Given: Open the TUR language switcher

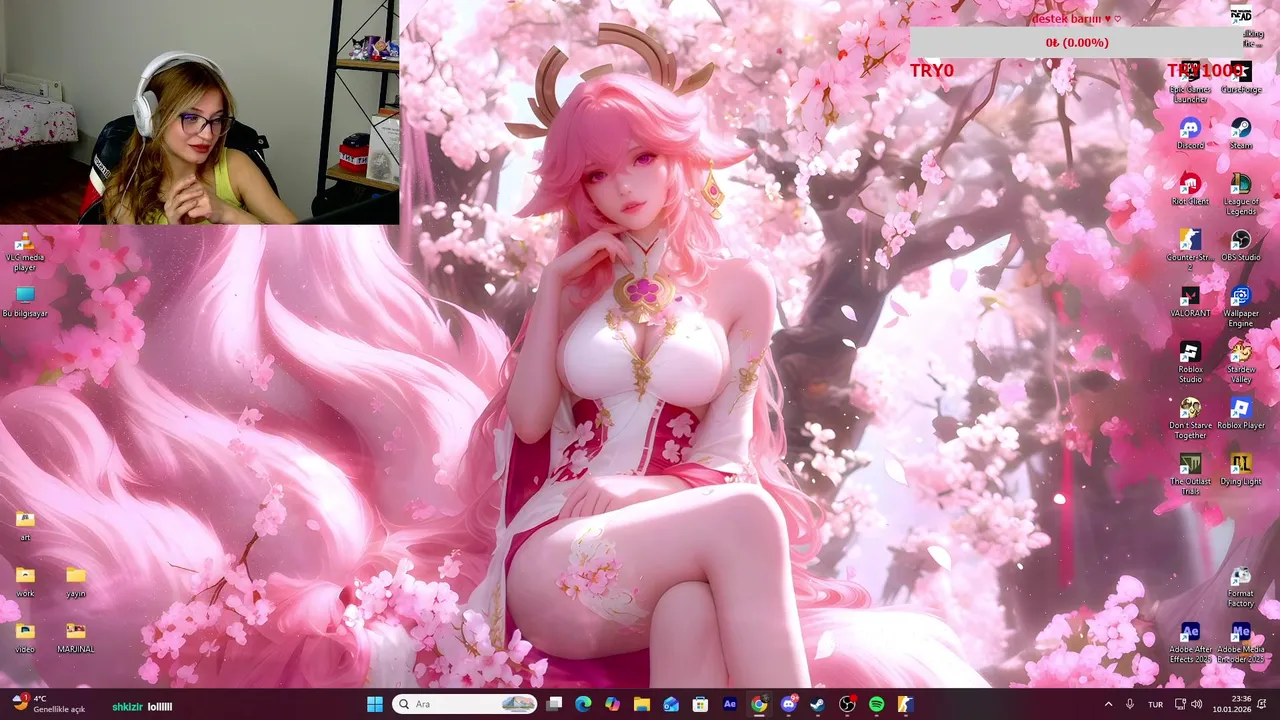Looking at the screenshot, I should click(x=1156, y=704).
